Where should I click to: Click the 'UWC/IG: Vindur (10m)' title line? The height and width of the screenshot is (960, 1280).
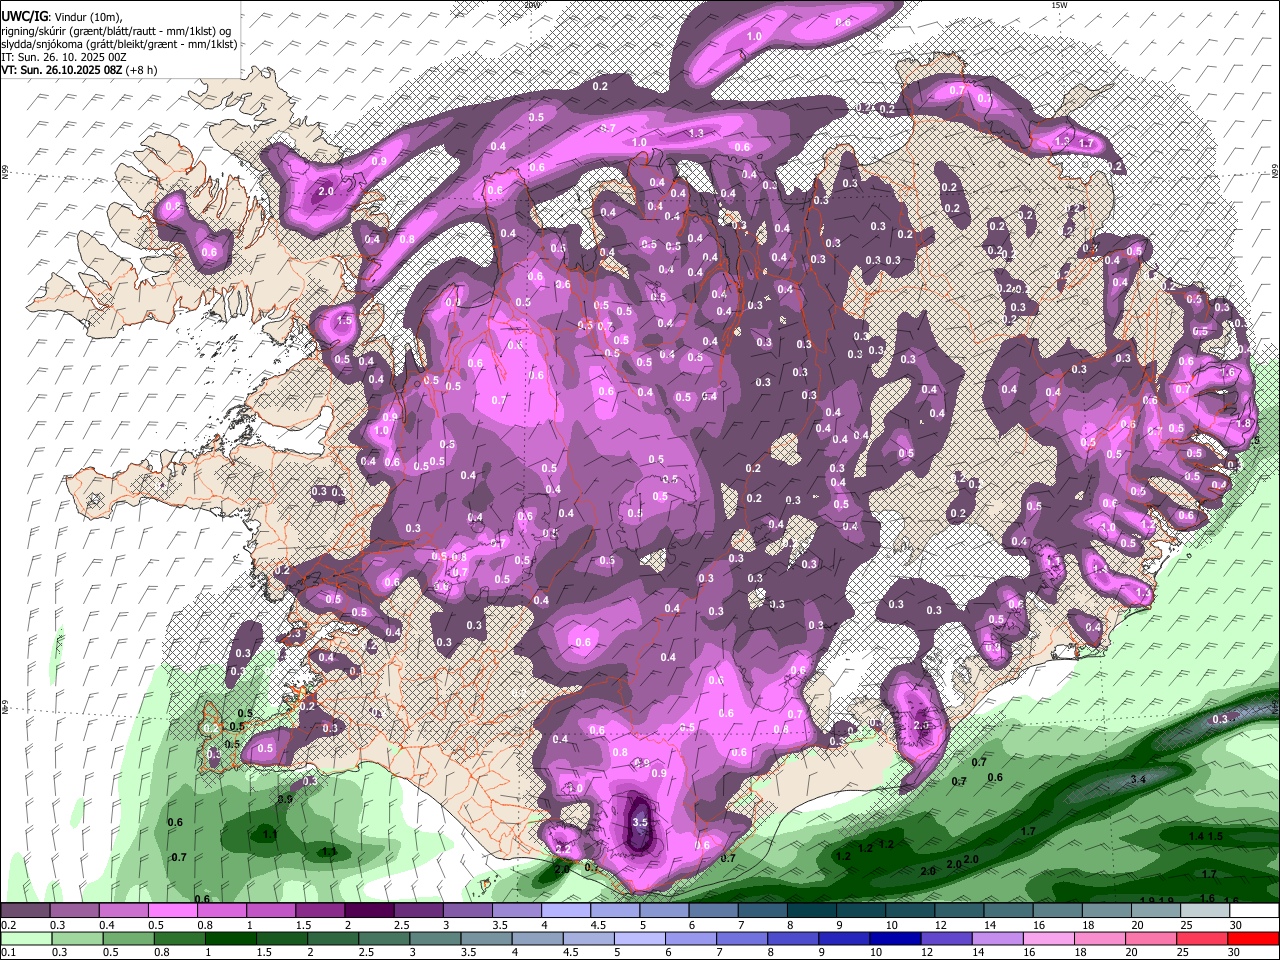coord(62,17)
